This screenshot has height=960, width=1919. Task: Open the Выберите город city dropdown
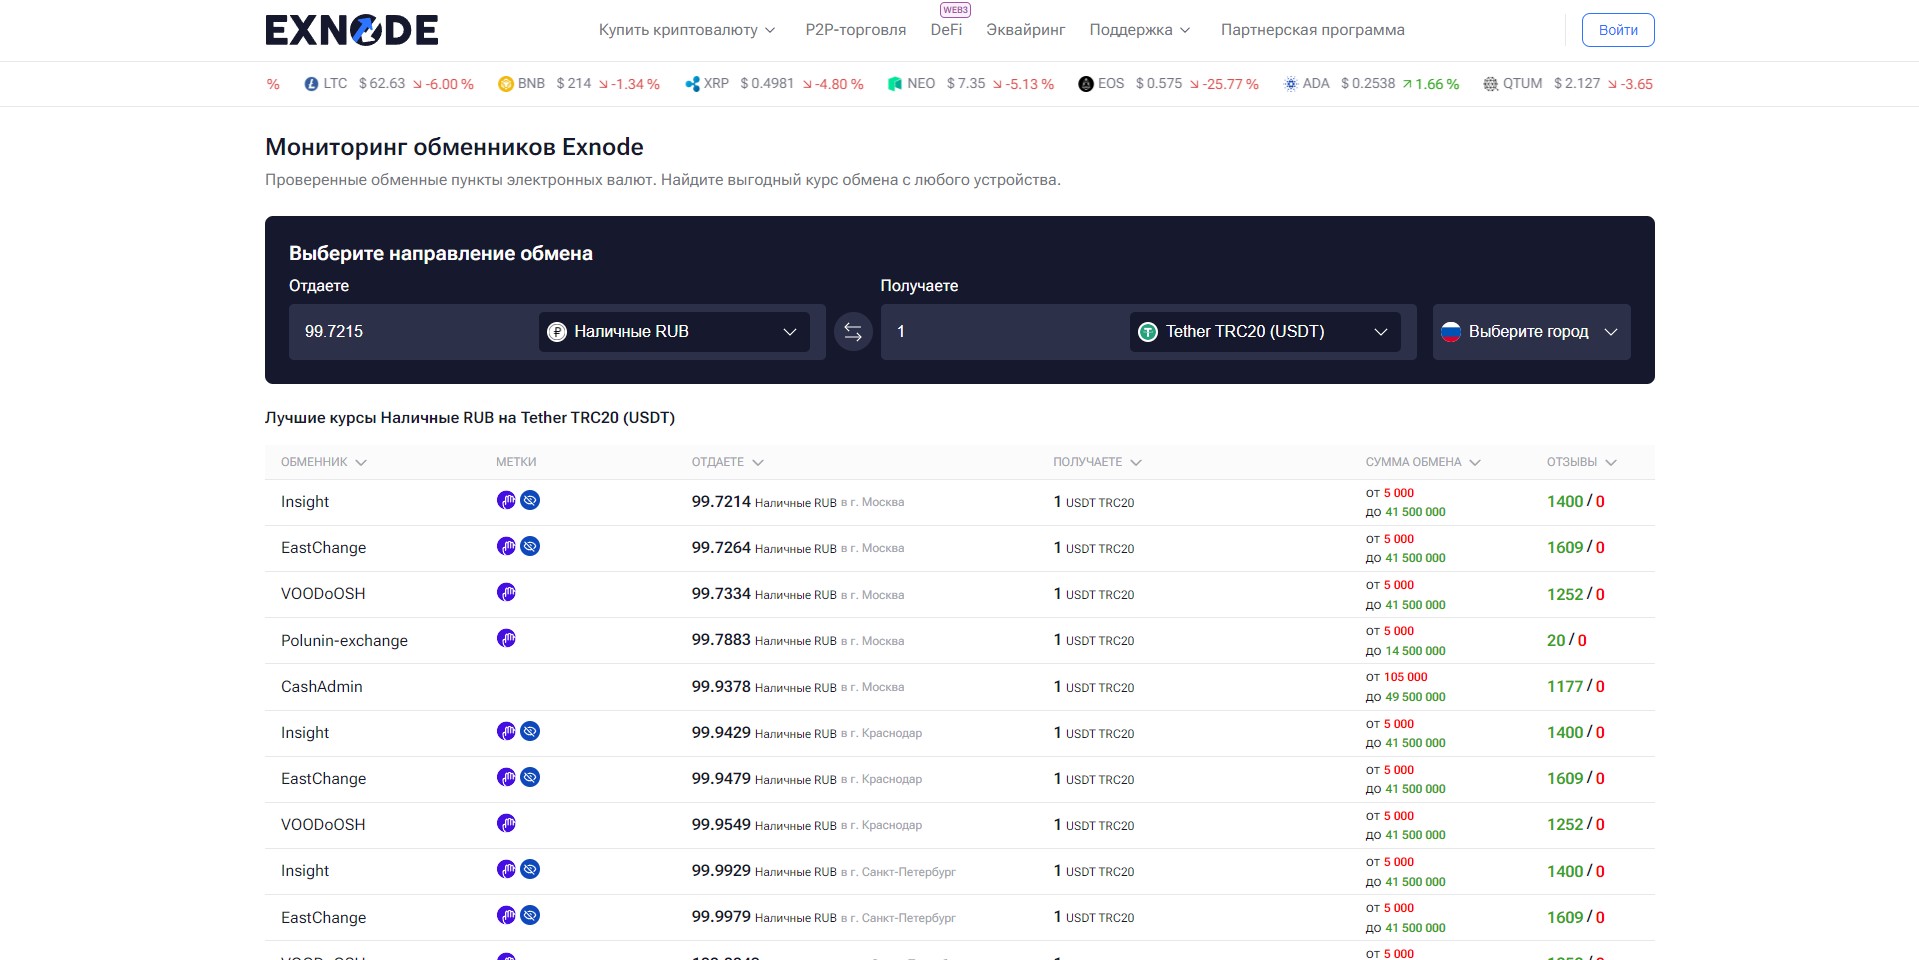(x=1531, y=332)
